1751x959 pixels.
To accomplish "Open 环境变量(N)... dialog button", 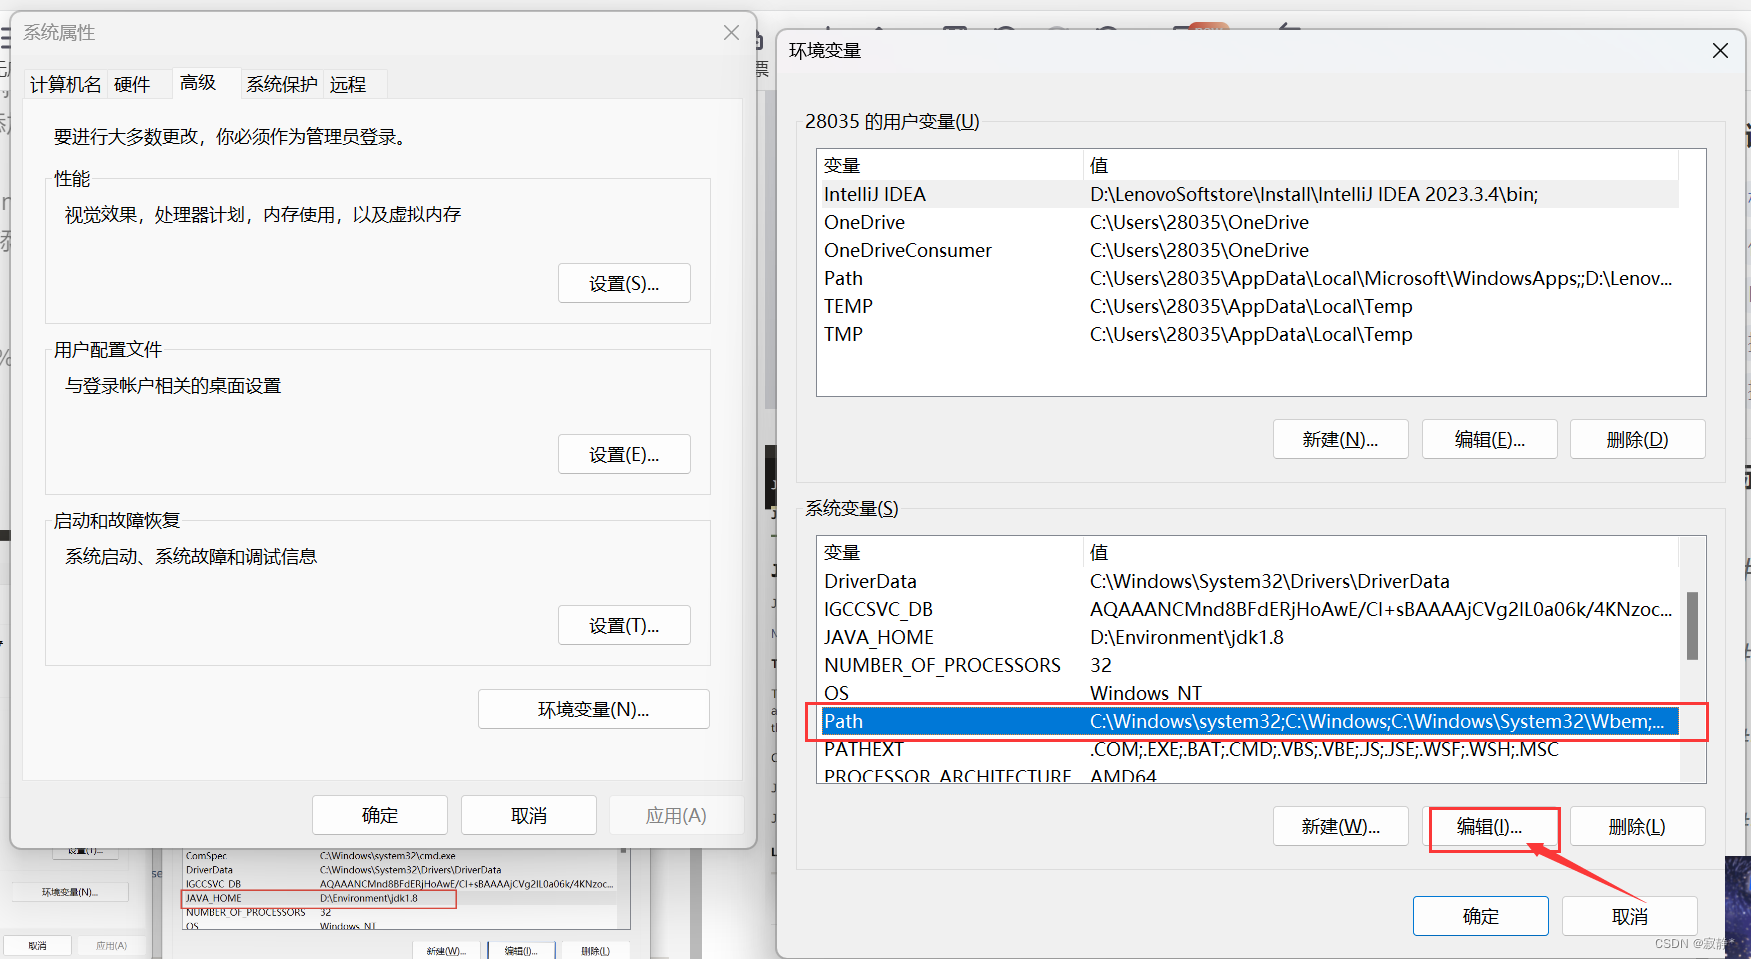I will pyautogui.click(x=594, y=709).
